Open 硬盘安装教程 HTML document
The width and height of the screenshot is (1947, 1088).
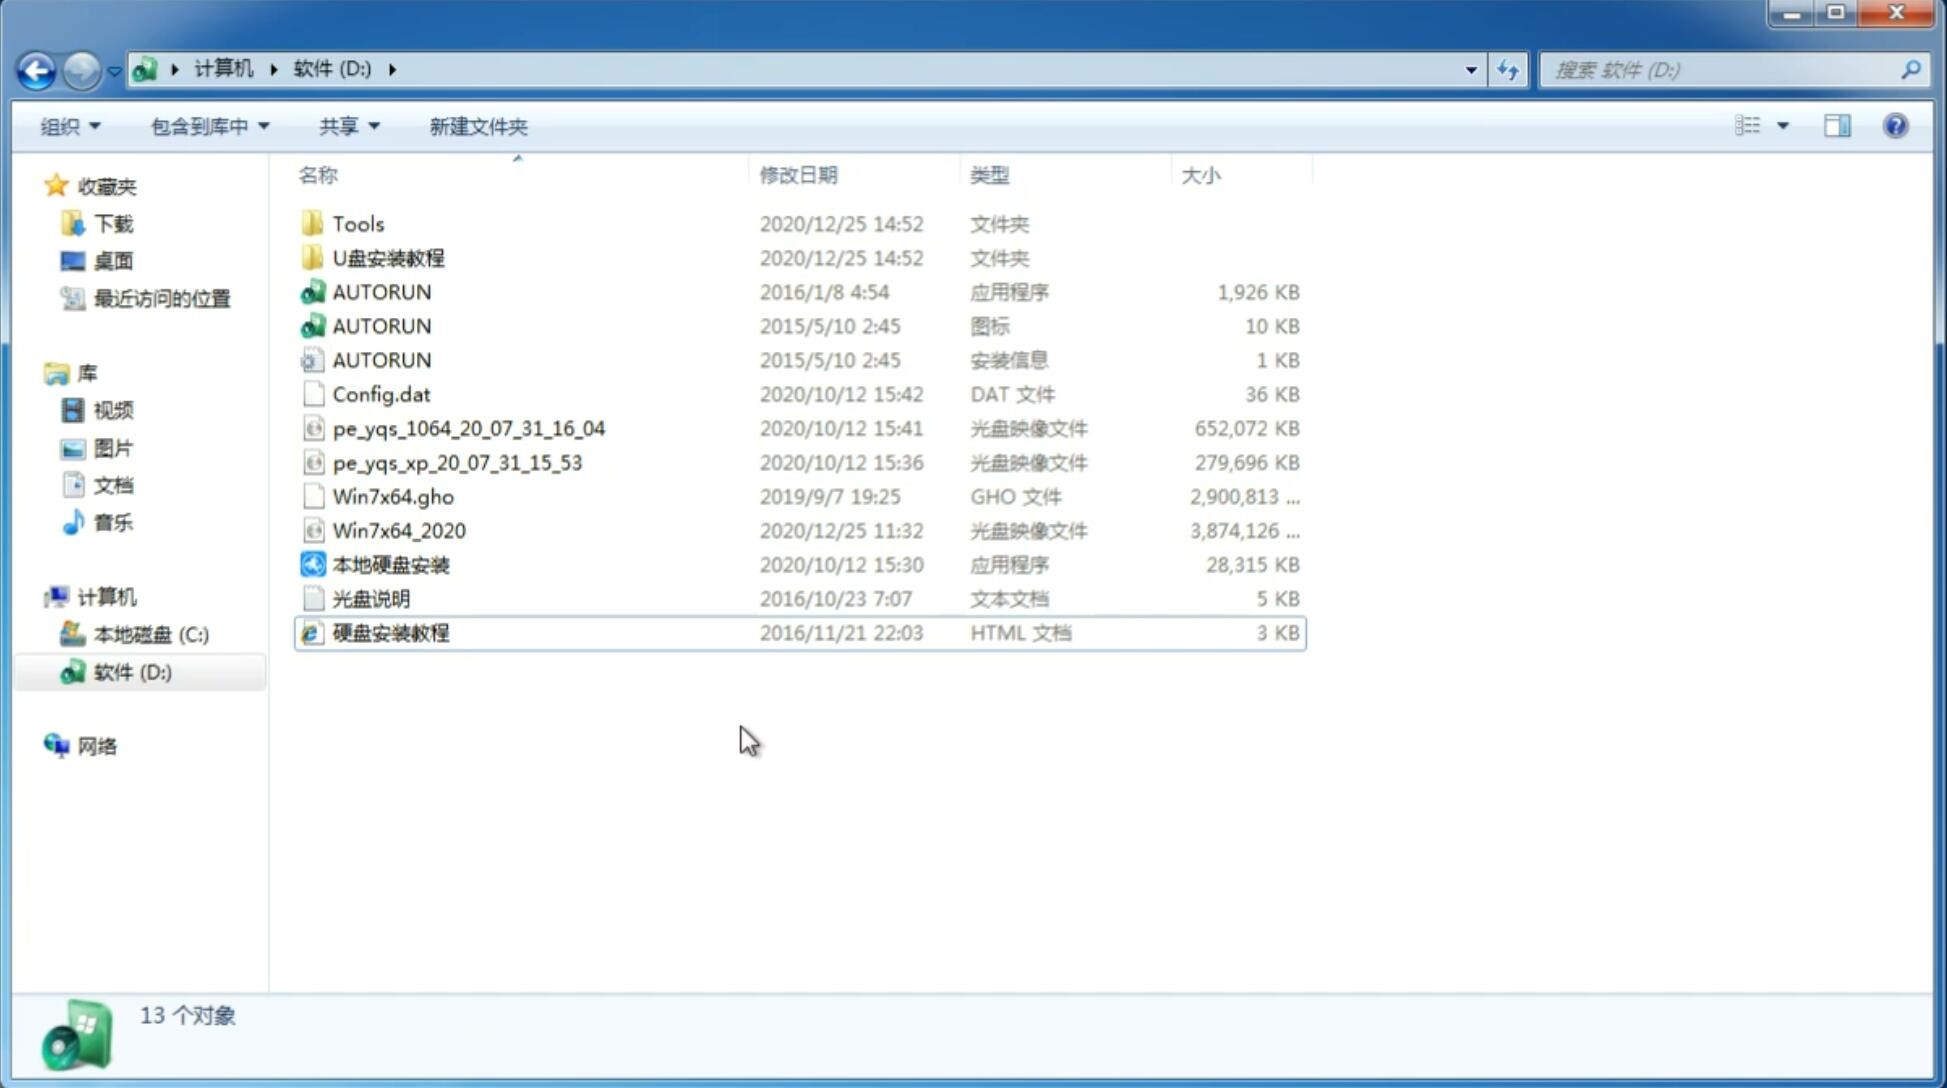coord(390,632)
